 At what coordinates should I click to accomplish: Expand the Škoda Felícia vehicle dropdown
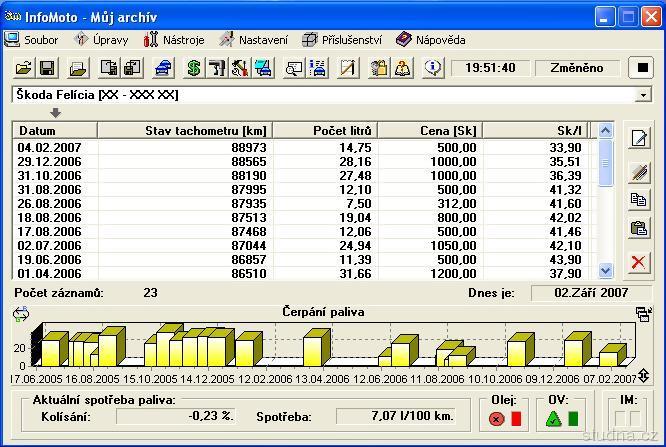pos(643,95)
